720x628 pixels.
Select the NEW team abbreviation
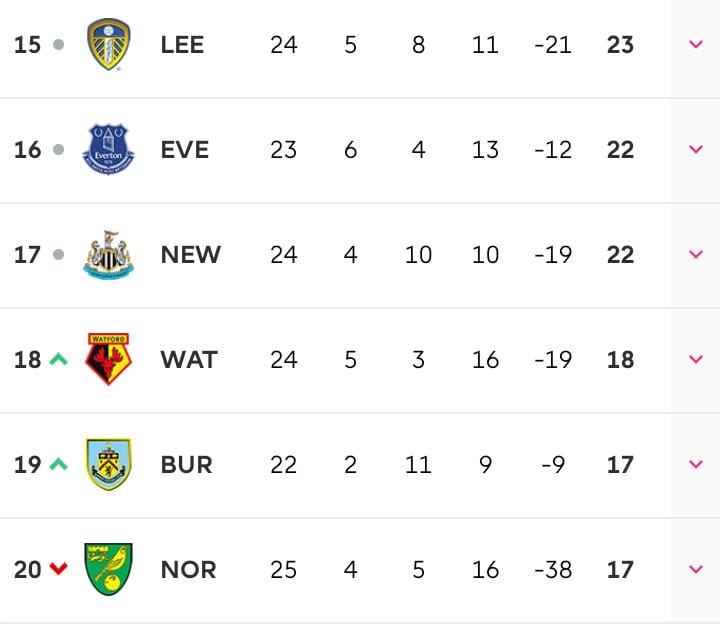(190, 255)
